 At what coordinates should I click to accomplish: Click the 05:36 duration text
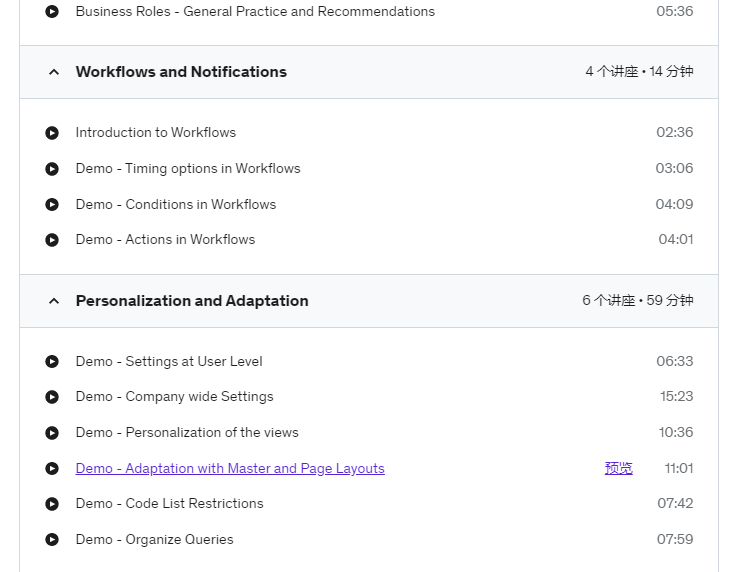[x=675, y=11]
